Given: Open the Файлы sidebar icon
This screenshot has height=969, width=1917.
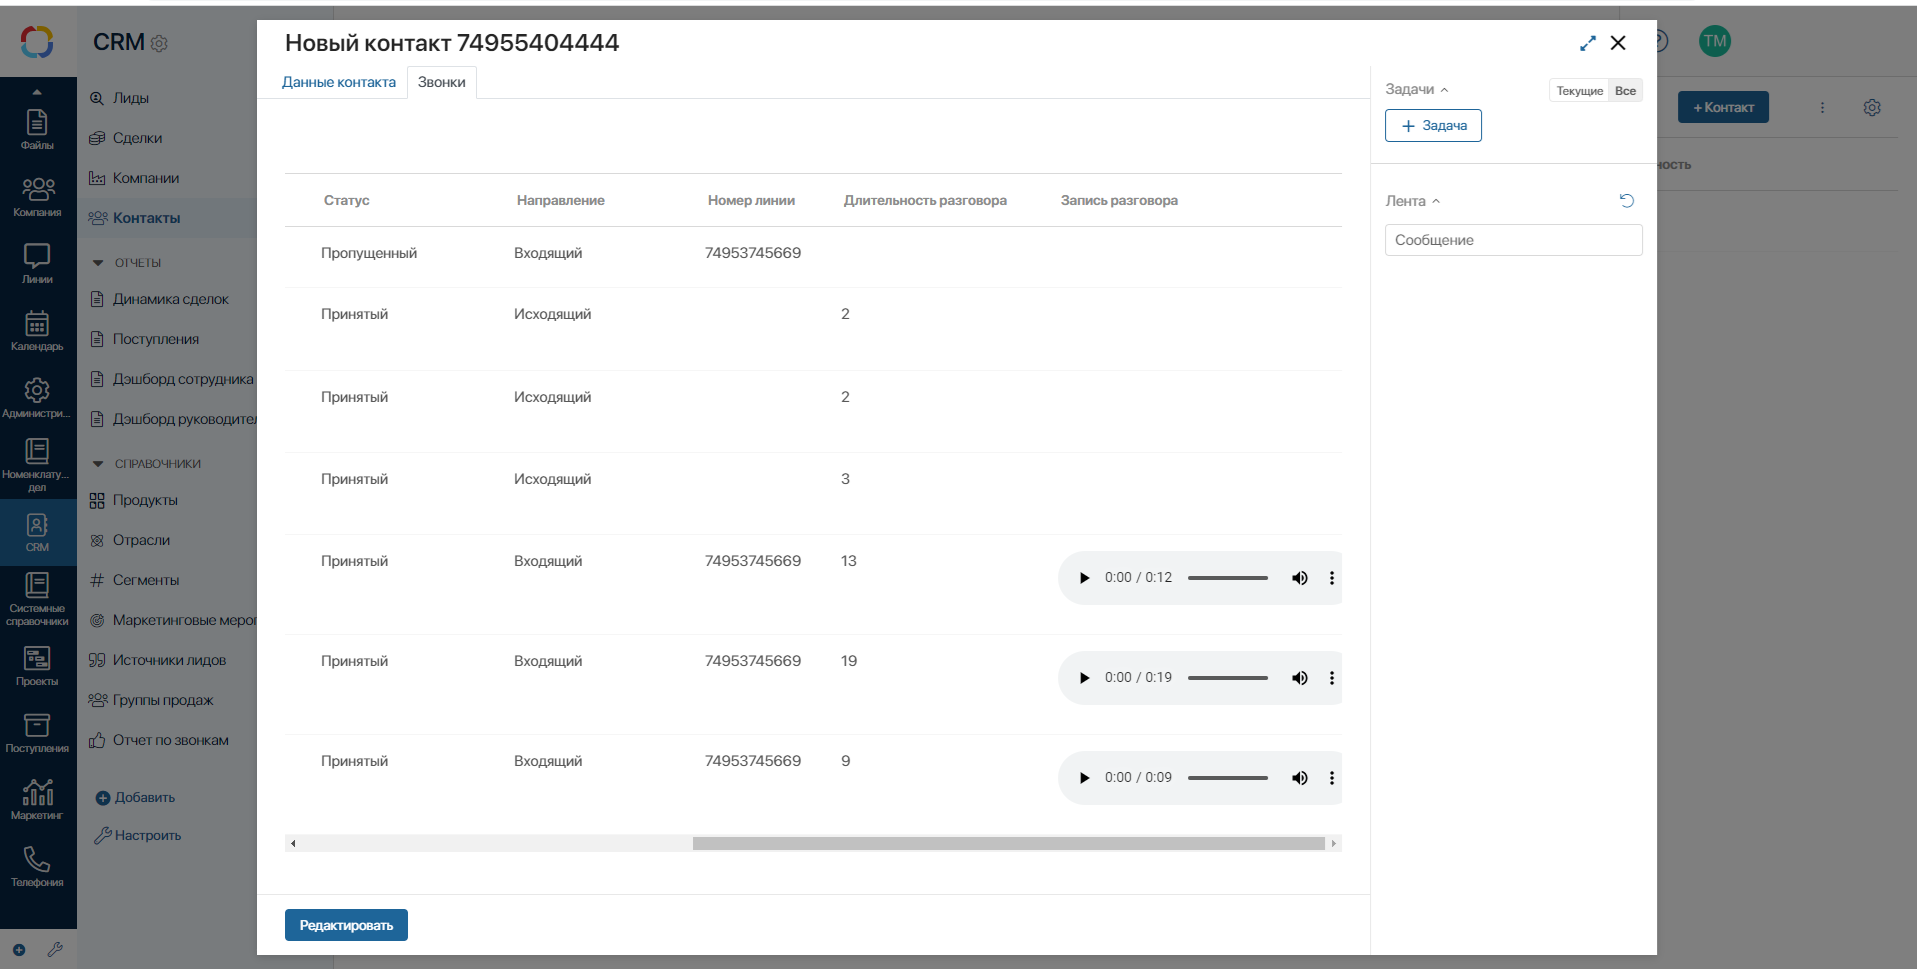Looking at the screenshot, I should 37,129.
